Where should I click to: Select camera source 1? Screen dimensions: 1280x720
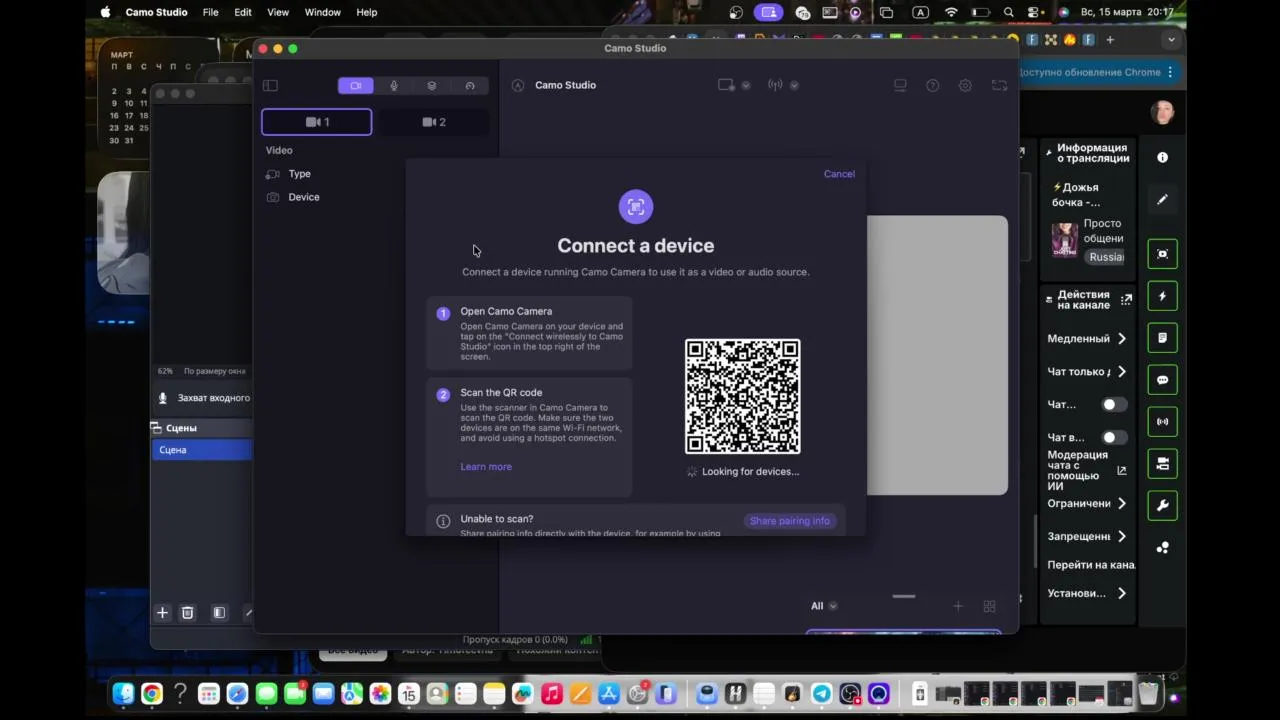click(x=317, y=122)
